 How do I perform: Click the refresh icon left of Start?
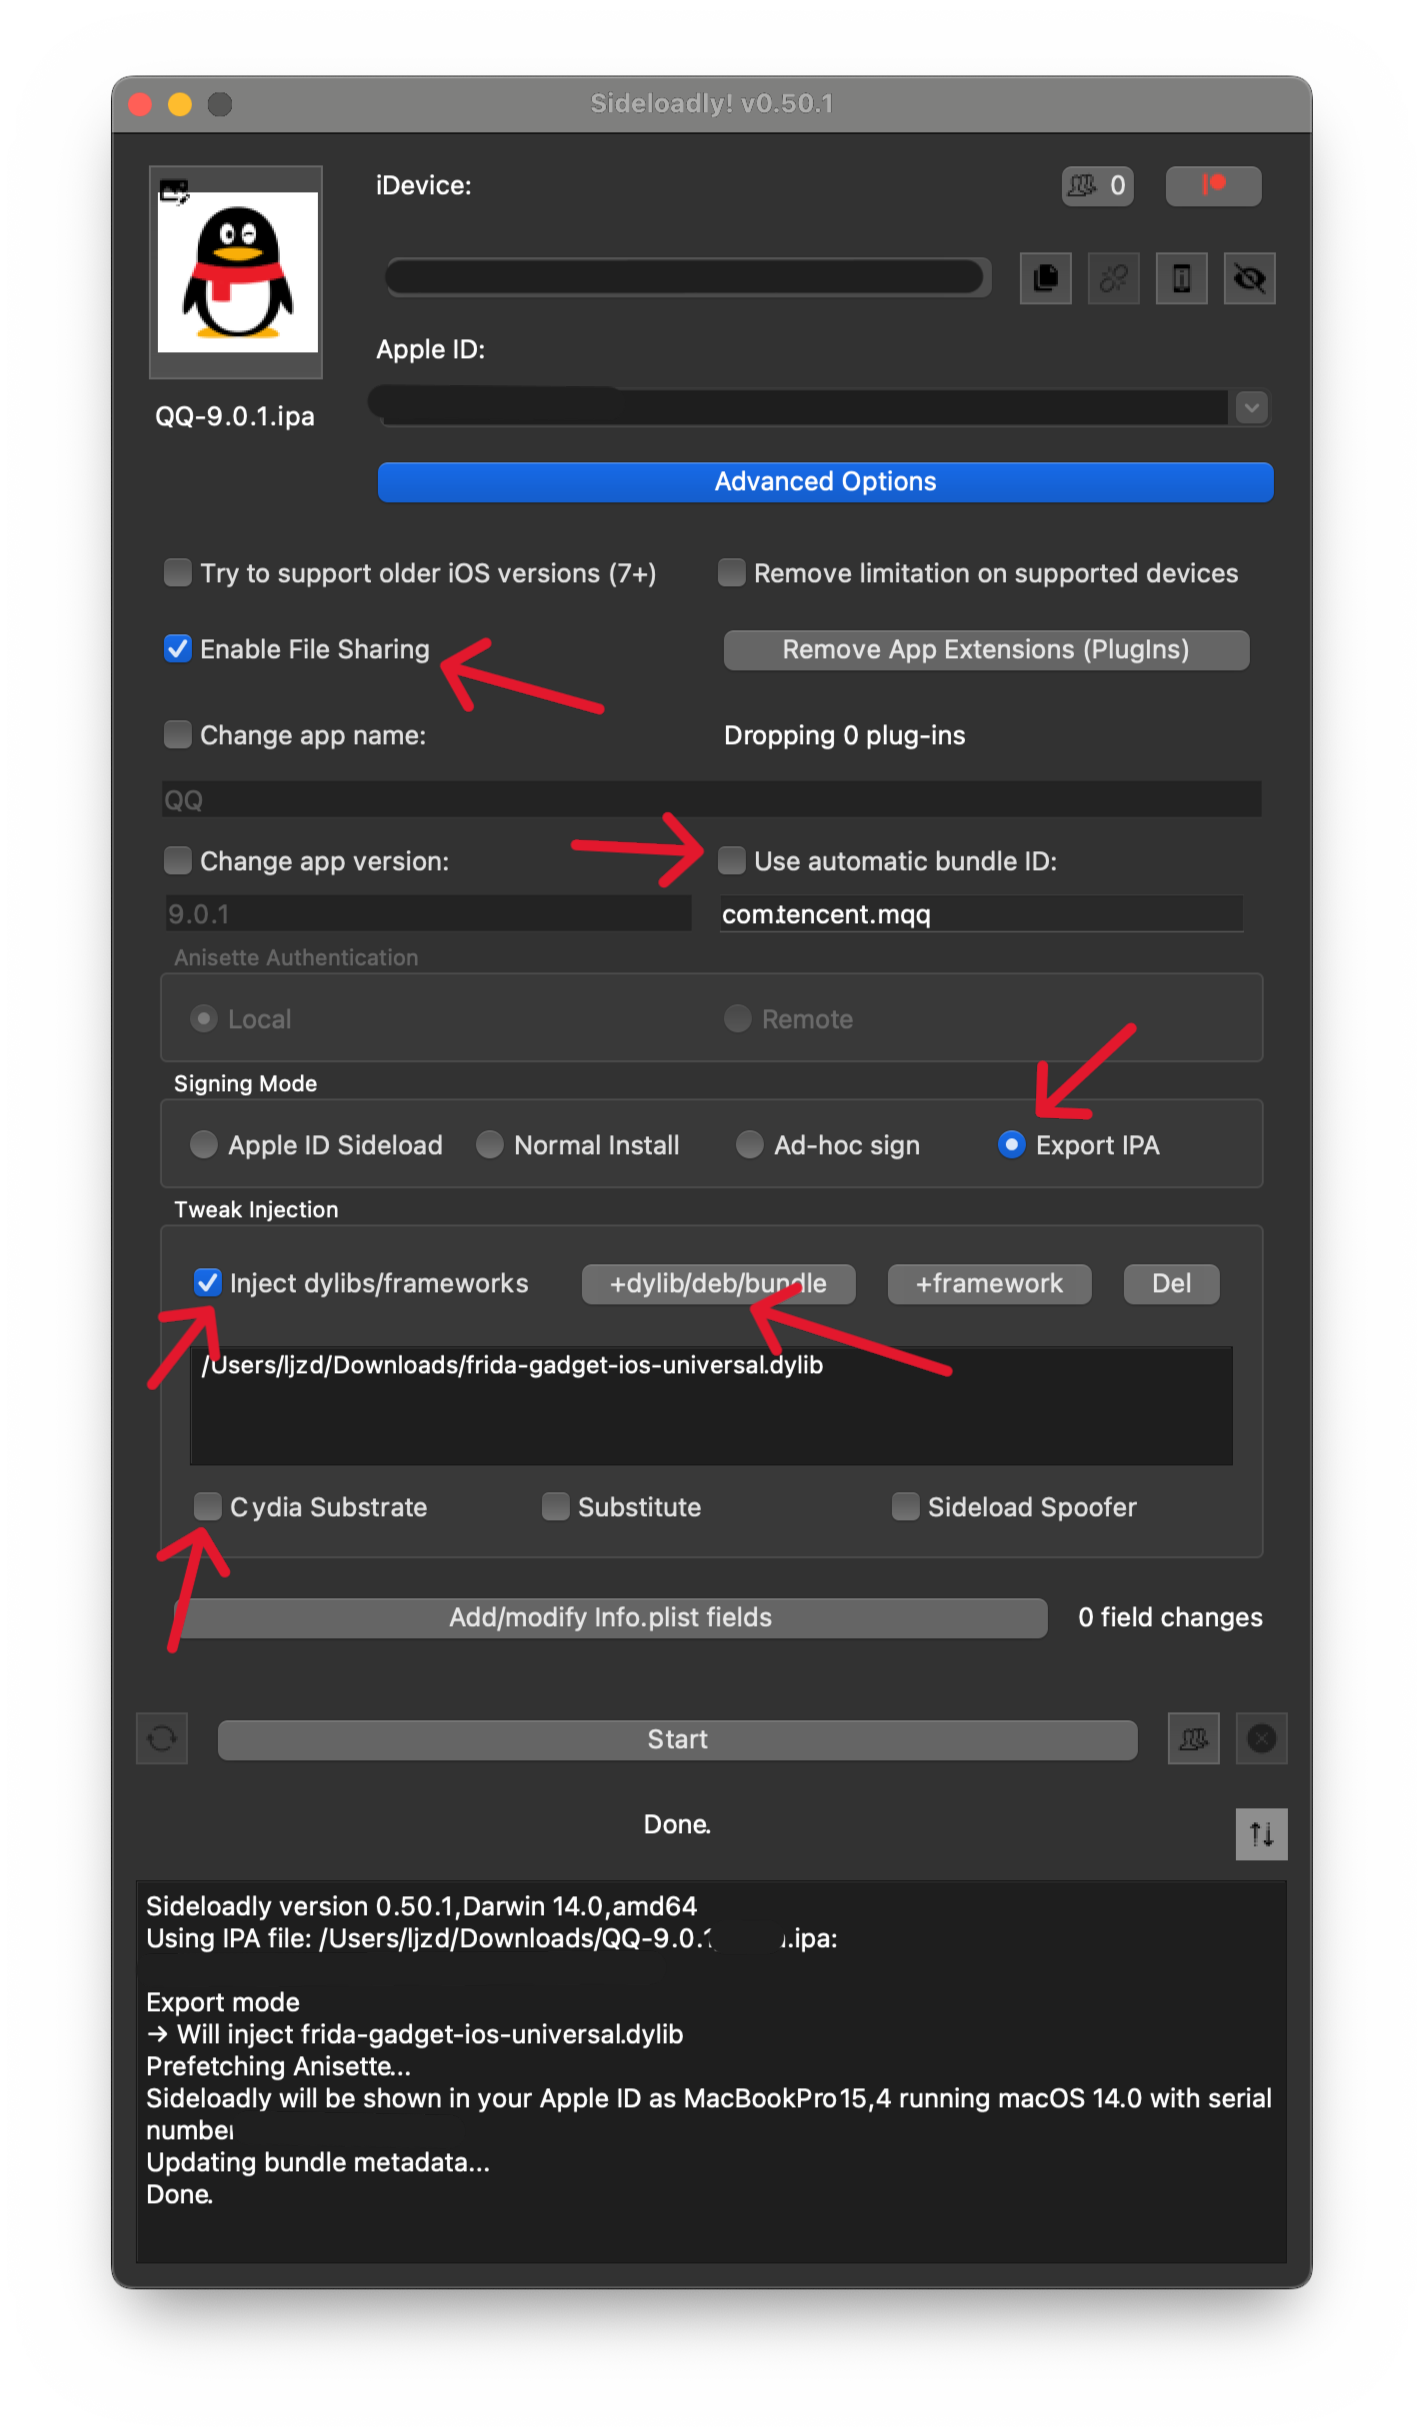[x=162, y=1739]
